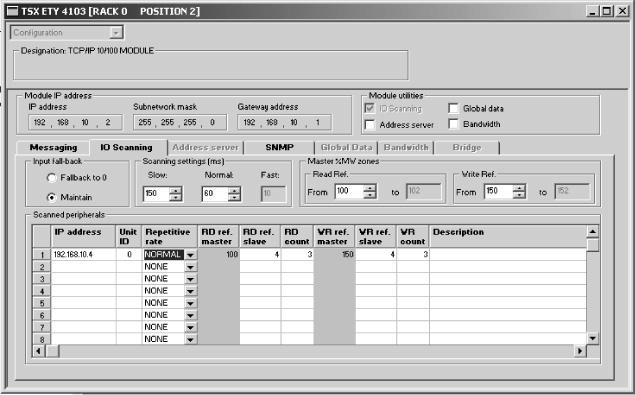Open row 6 repetitive rate dropdown
The height and width of the screenshot is (395, 635).
click(x=190, y=316)
